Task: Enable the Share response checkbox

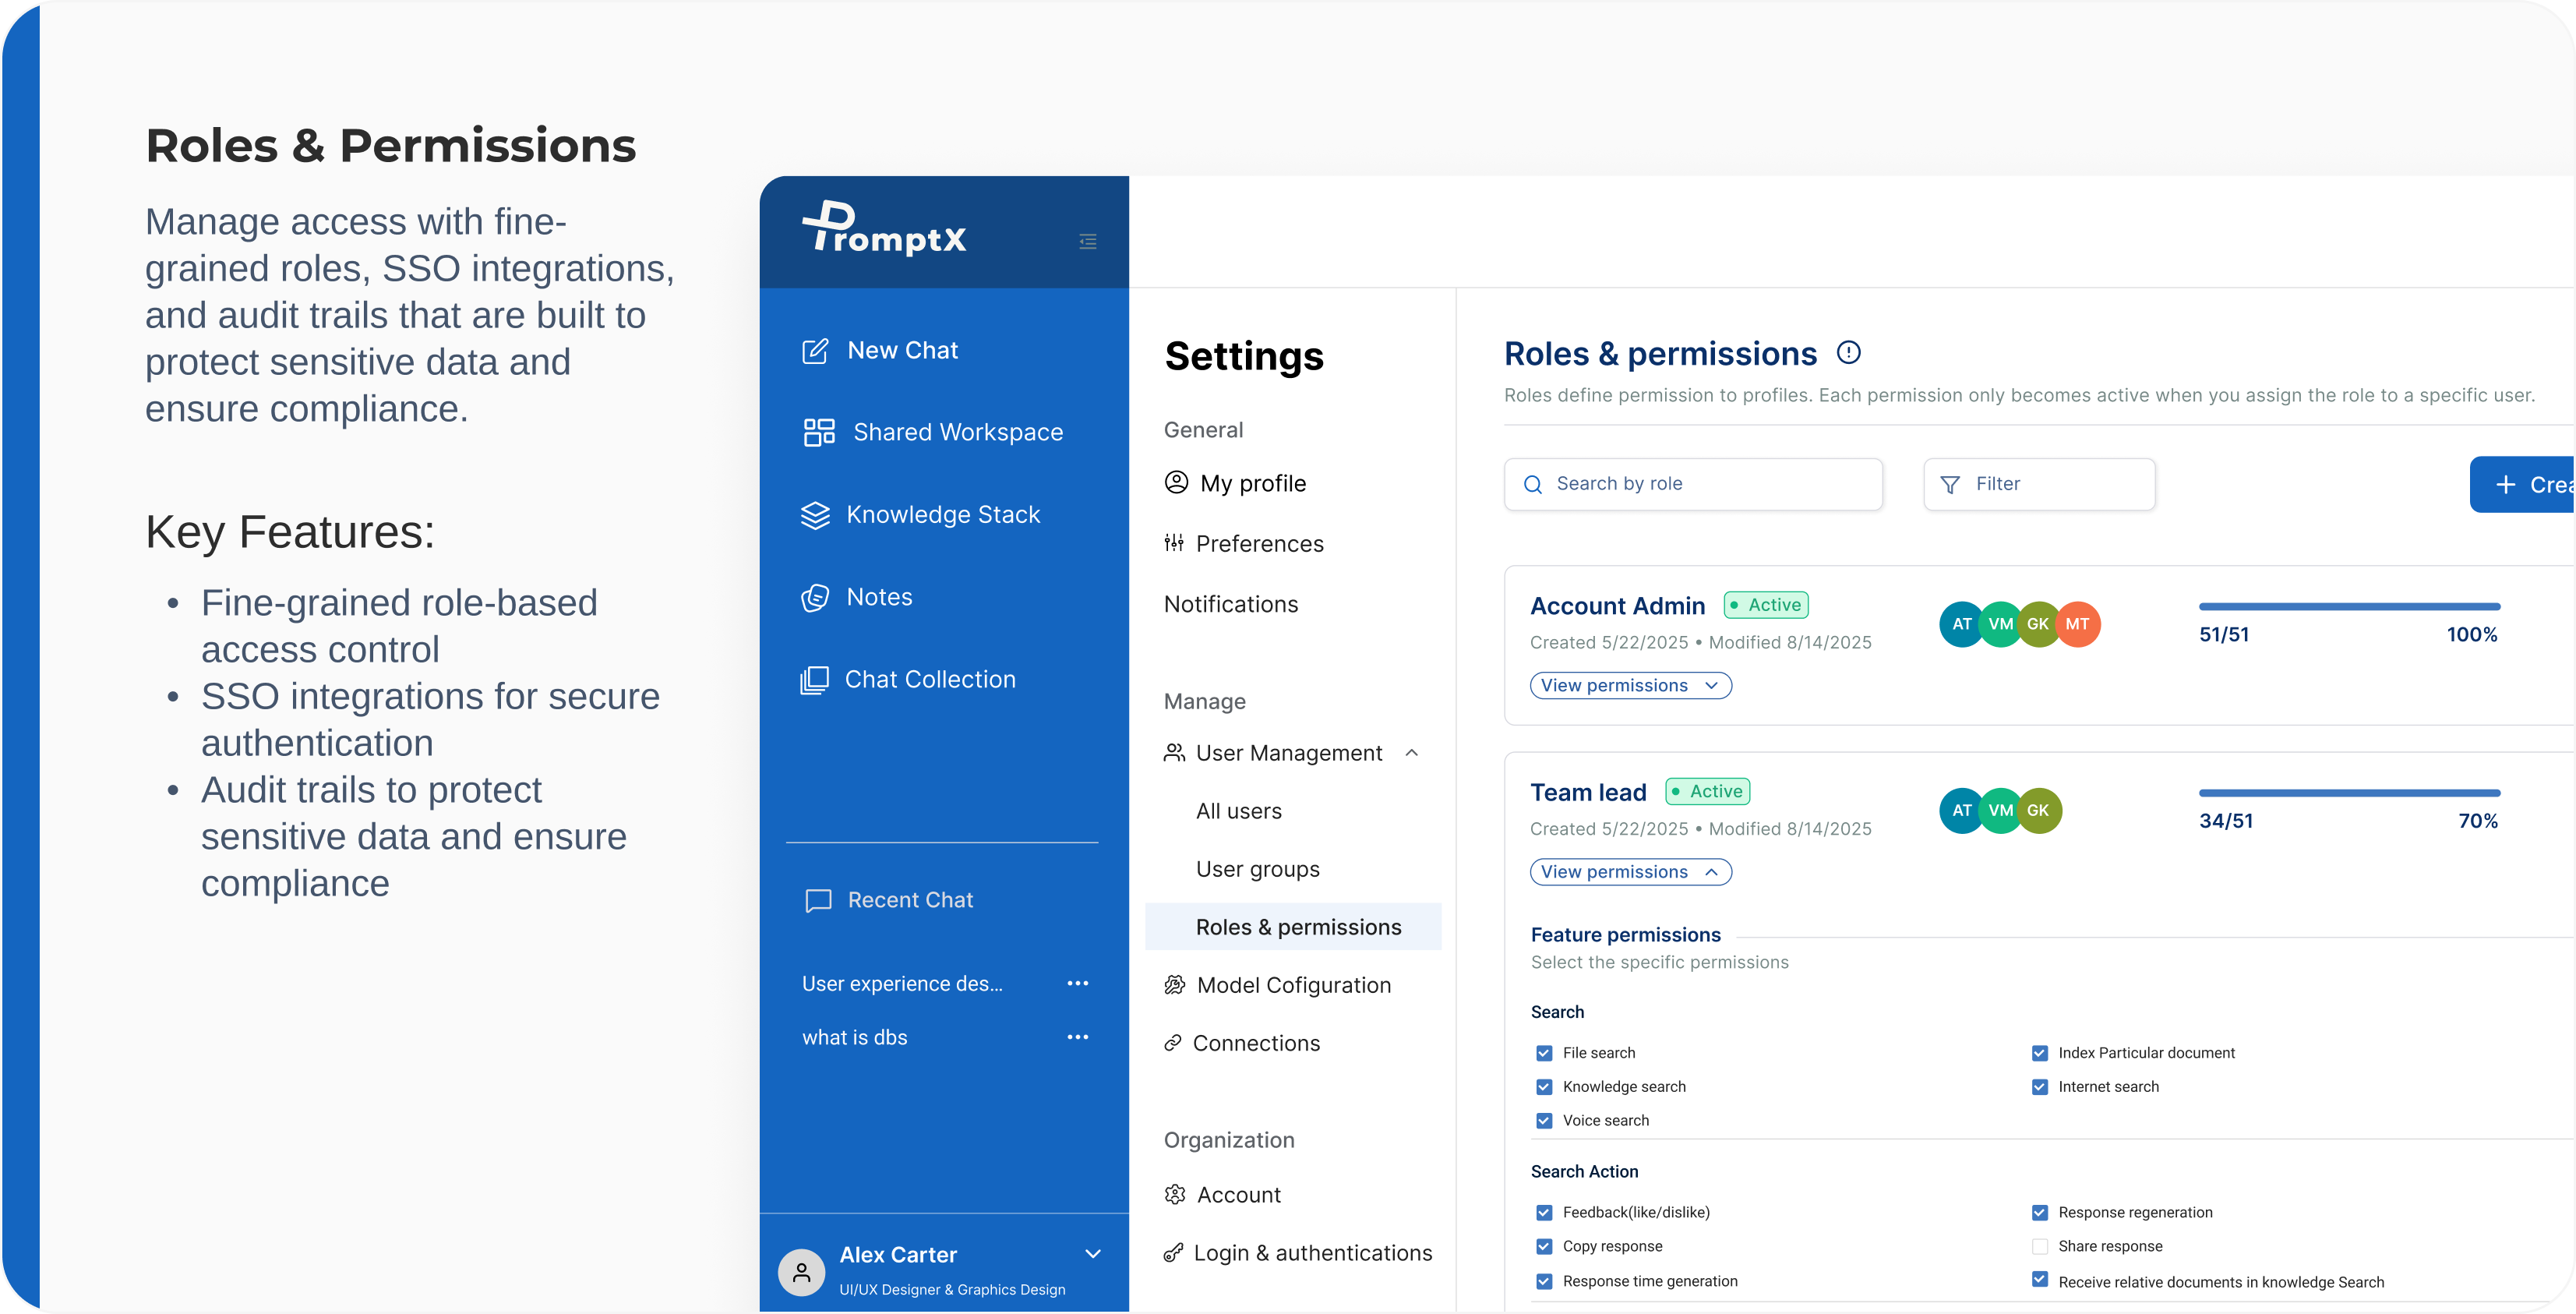Action: pos(2039,1246)
